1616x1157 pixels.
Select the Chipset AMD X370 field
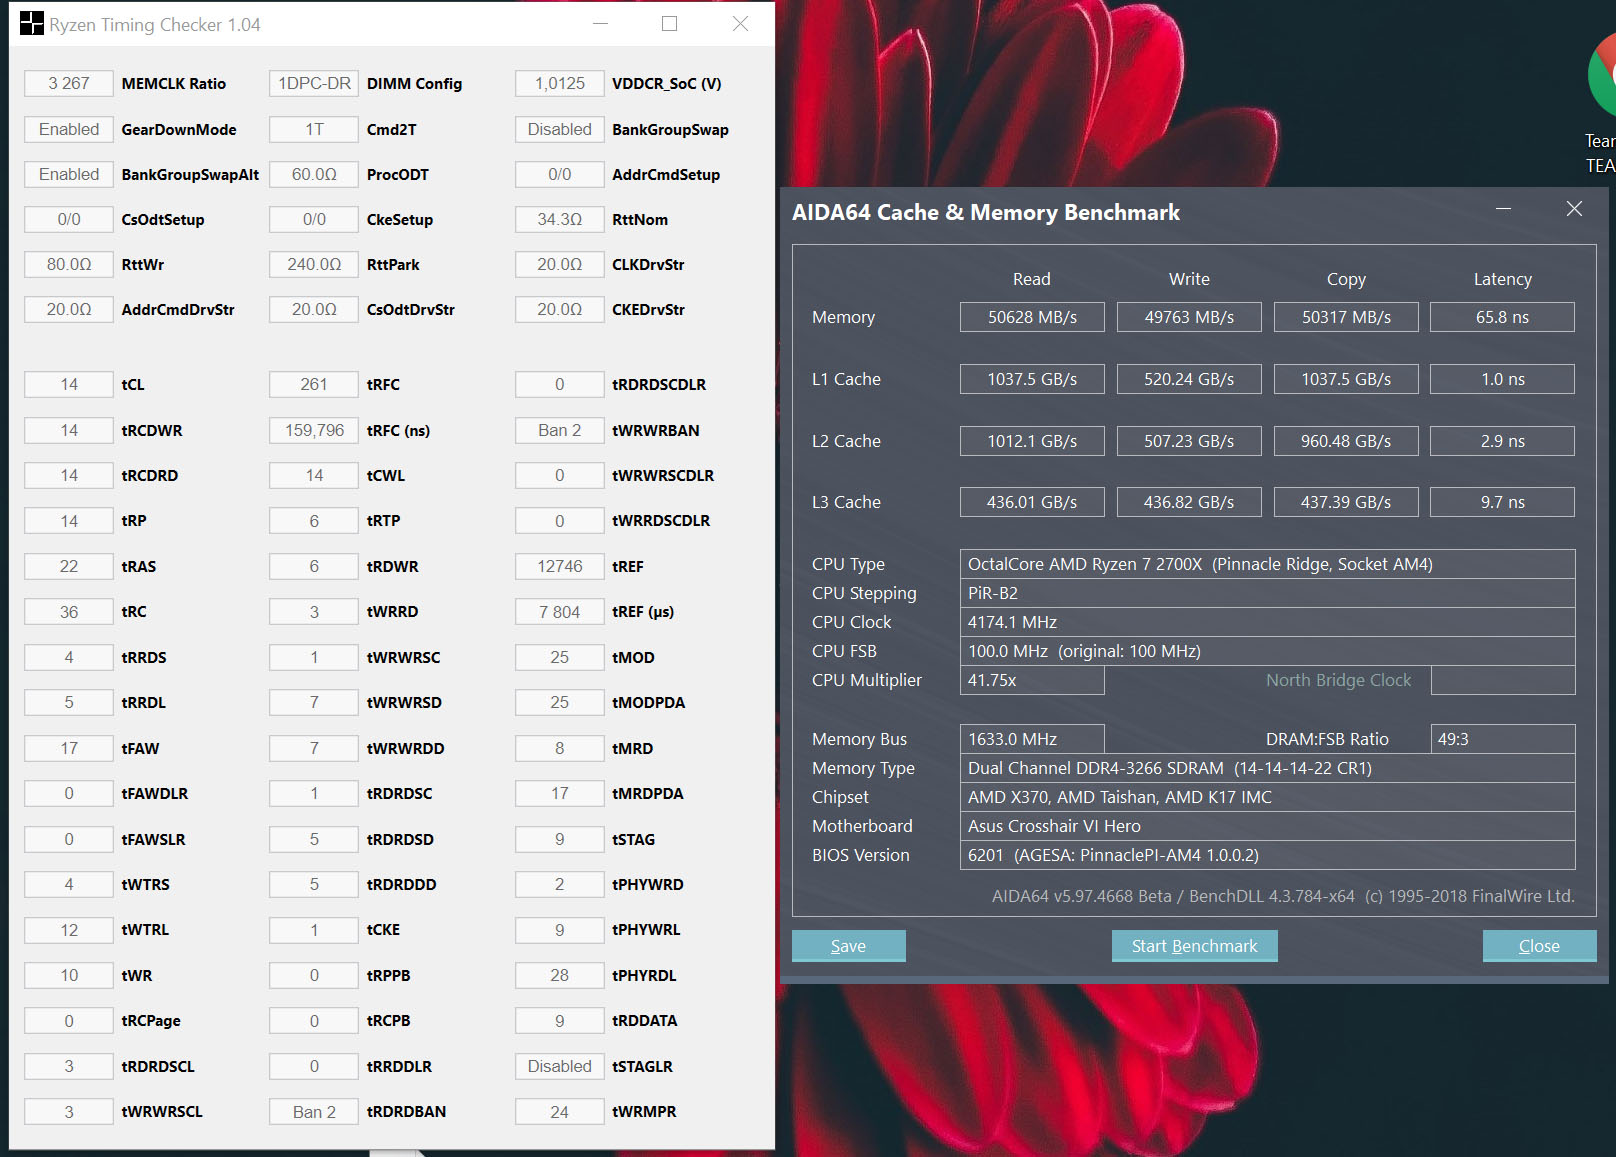[x=1268, y=797]
